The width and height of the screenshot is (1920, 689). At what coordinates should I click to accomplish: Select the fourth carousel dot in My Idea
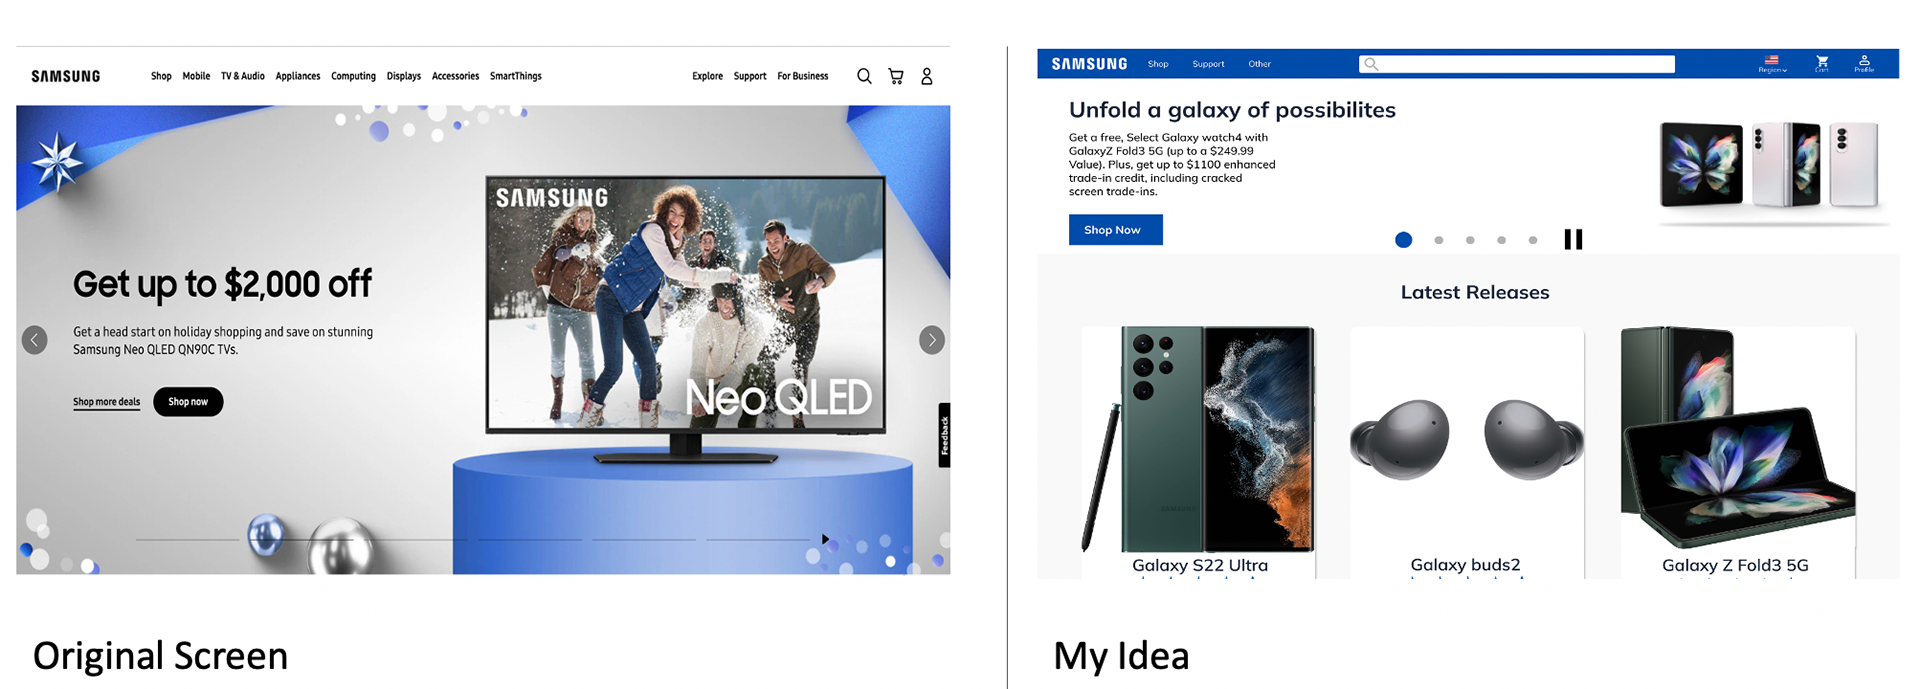coord(1501,240)
